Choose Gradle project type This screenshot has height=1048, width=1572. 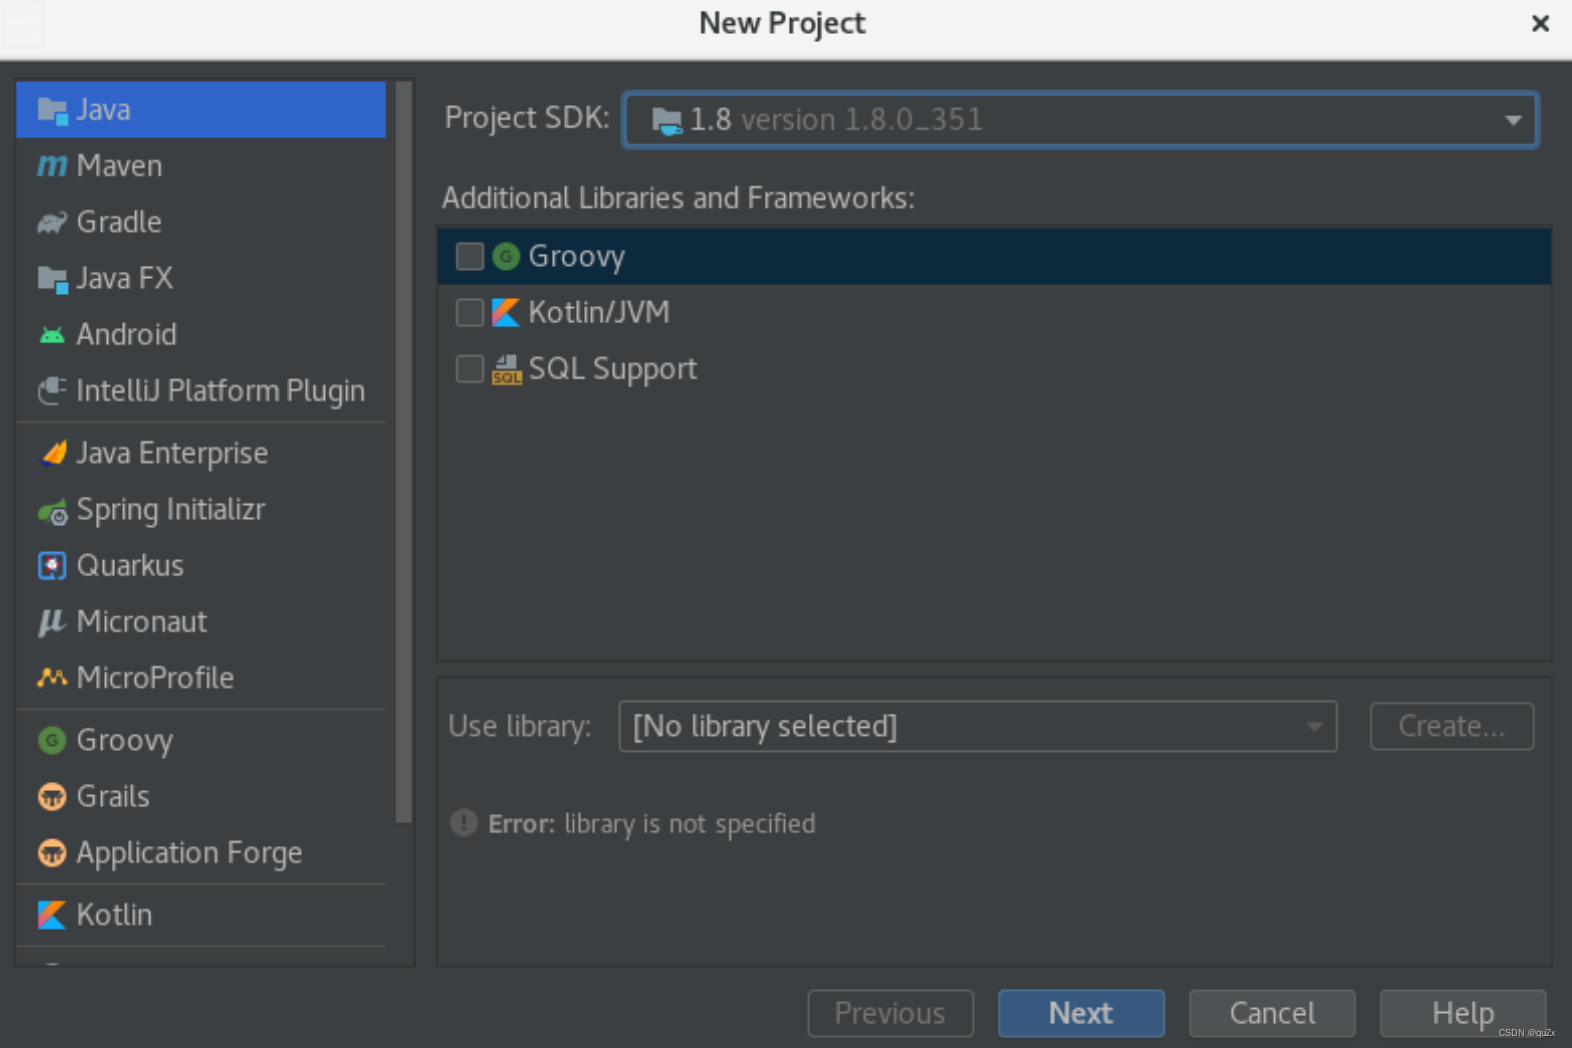pos(201,221)
